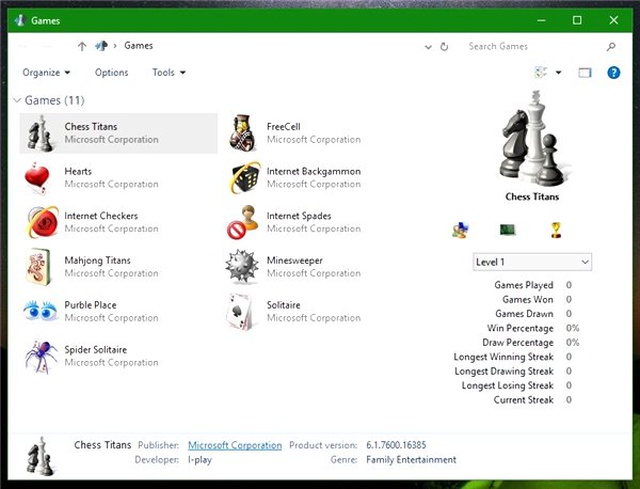The width and height of the screenshot is (640, 489).
Task: Select the FreeCell title
Action: [283, 127]
